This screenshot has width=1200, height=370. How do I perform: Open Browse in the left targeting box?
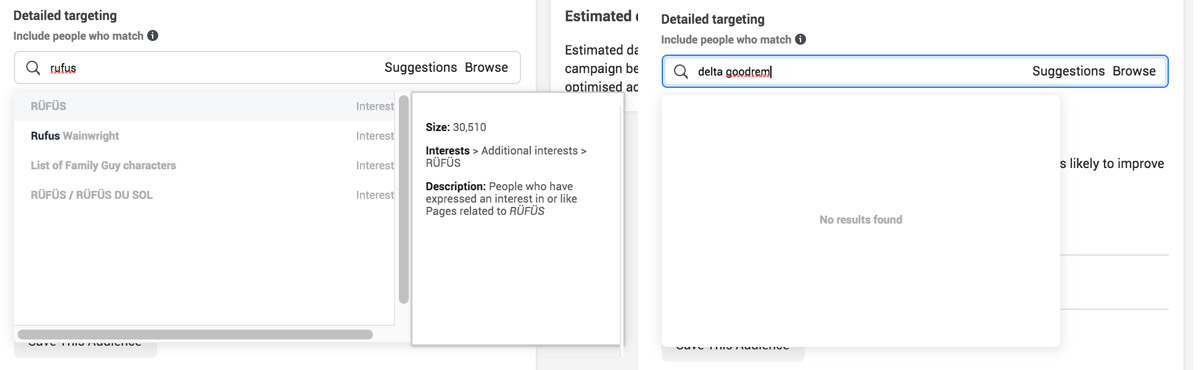click(x=486, y=68)
